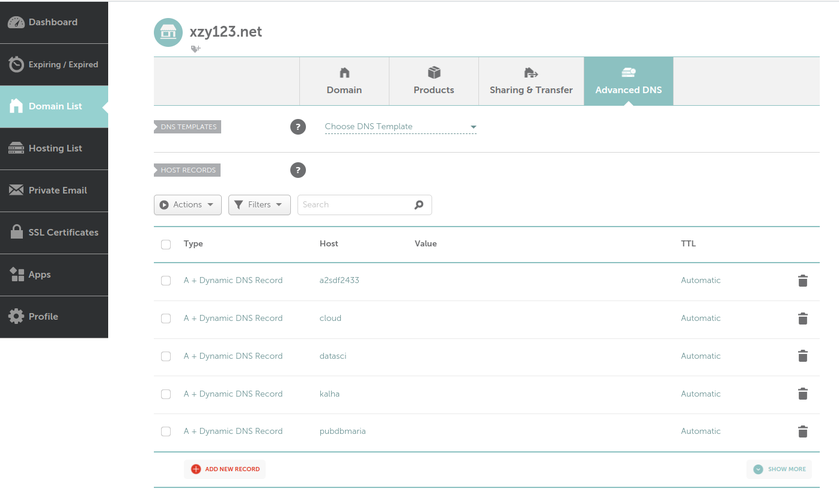Switch to Sharing & Transfer tab
Screen dimensions: 839x497
click(x=531, y=81)
